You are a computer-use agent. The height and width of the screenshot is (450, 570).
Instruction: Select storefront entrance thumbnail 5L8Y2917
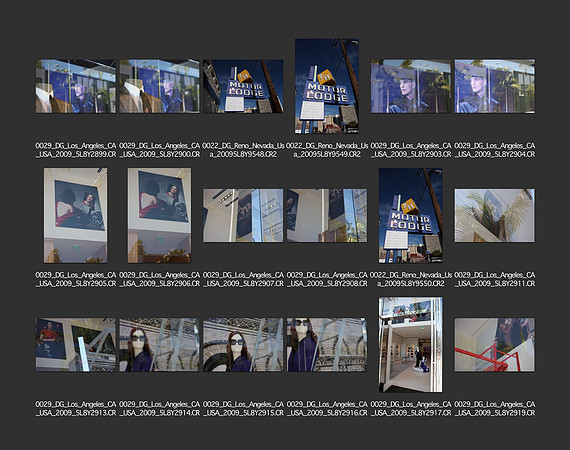[x=411, y=345]
